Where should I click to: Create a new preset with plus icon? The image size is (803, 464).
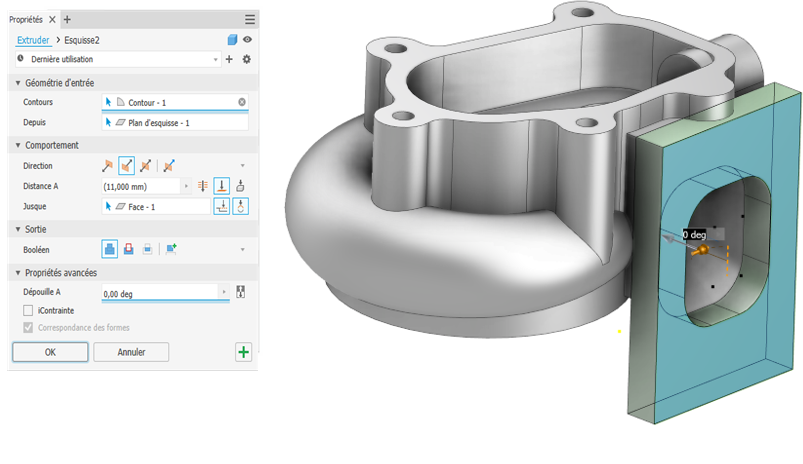coord(229,59)
